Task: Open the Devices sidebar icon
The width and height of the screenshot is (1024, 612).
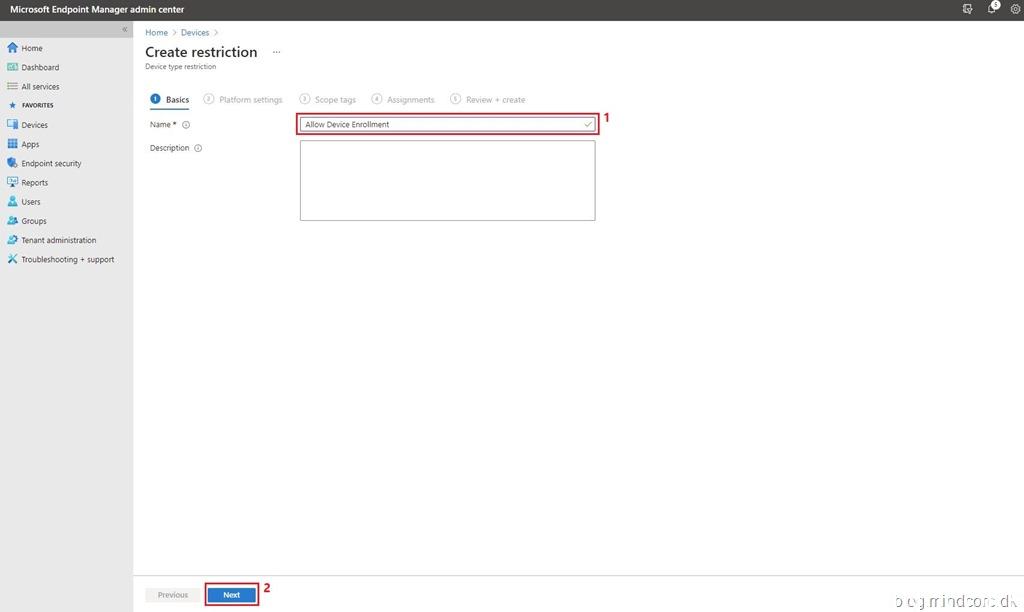Action: coord(13,125)
